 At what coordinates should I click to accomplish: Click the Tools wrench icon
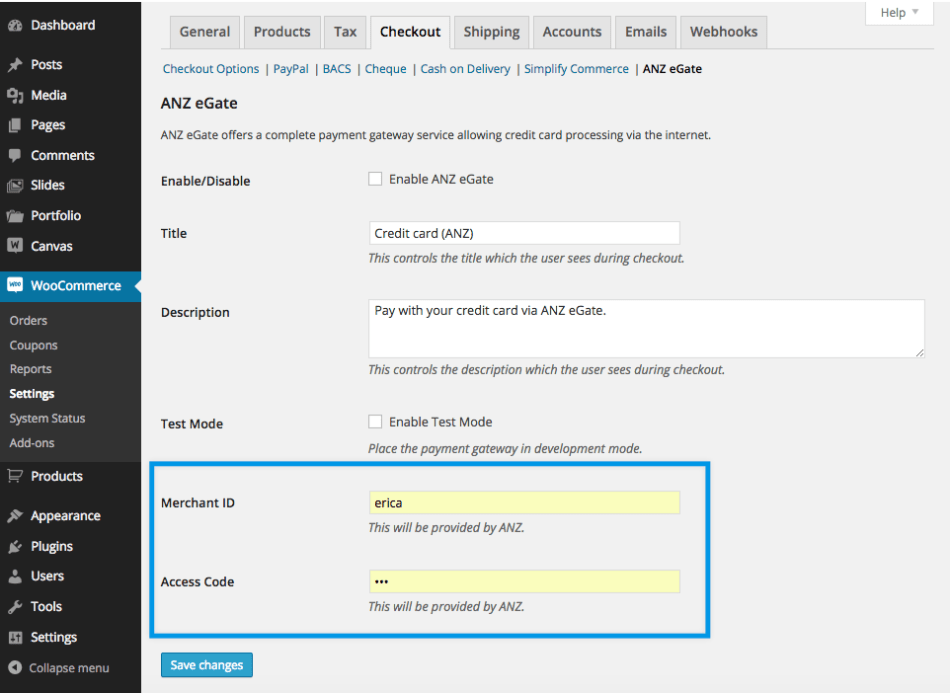15,607
